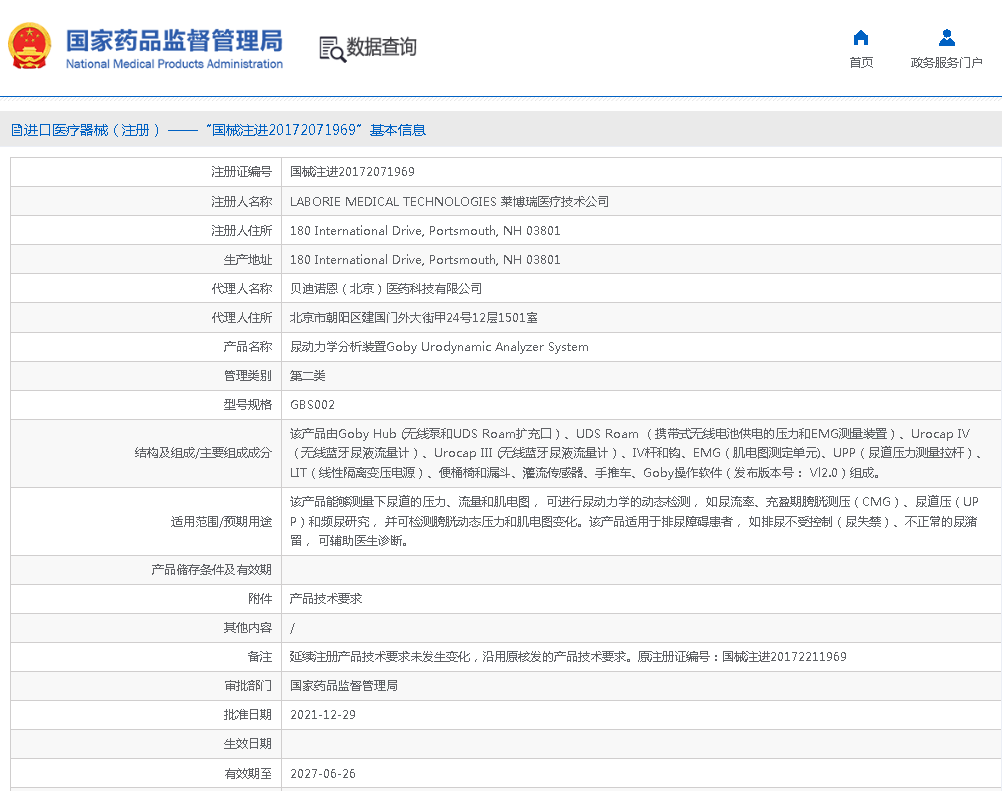Click the National Medical Products Administration subtitle

pyautogui.click(x=174, y=64)
